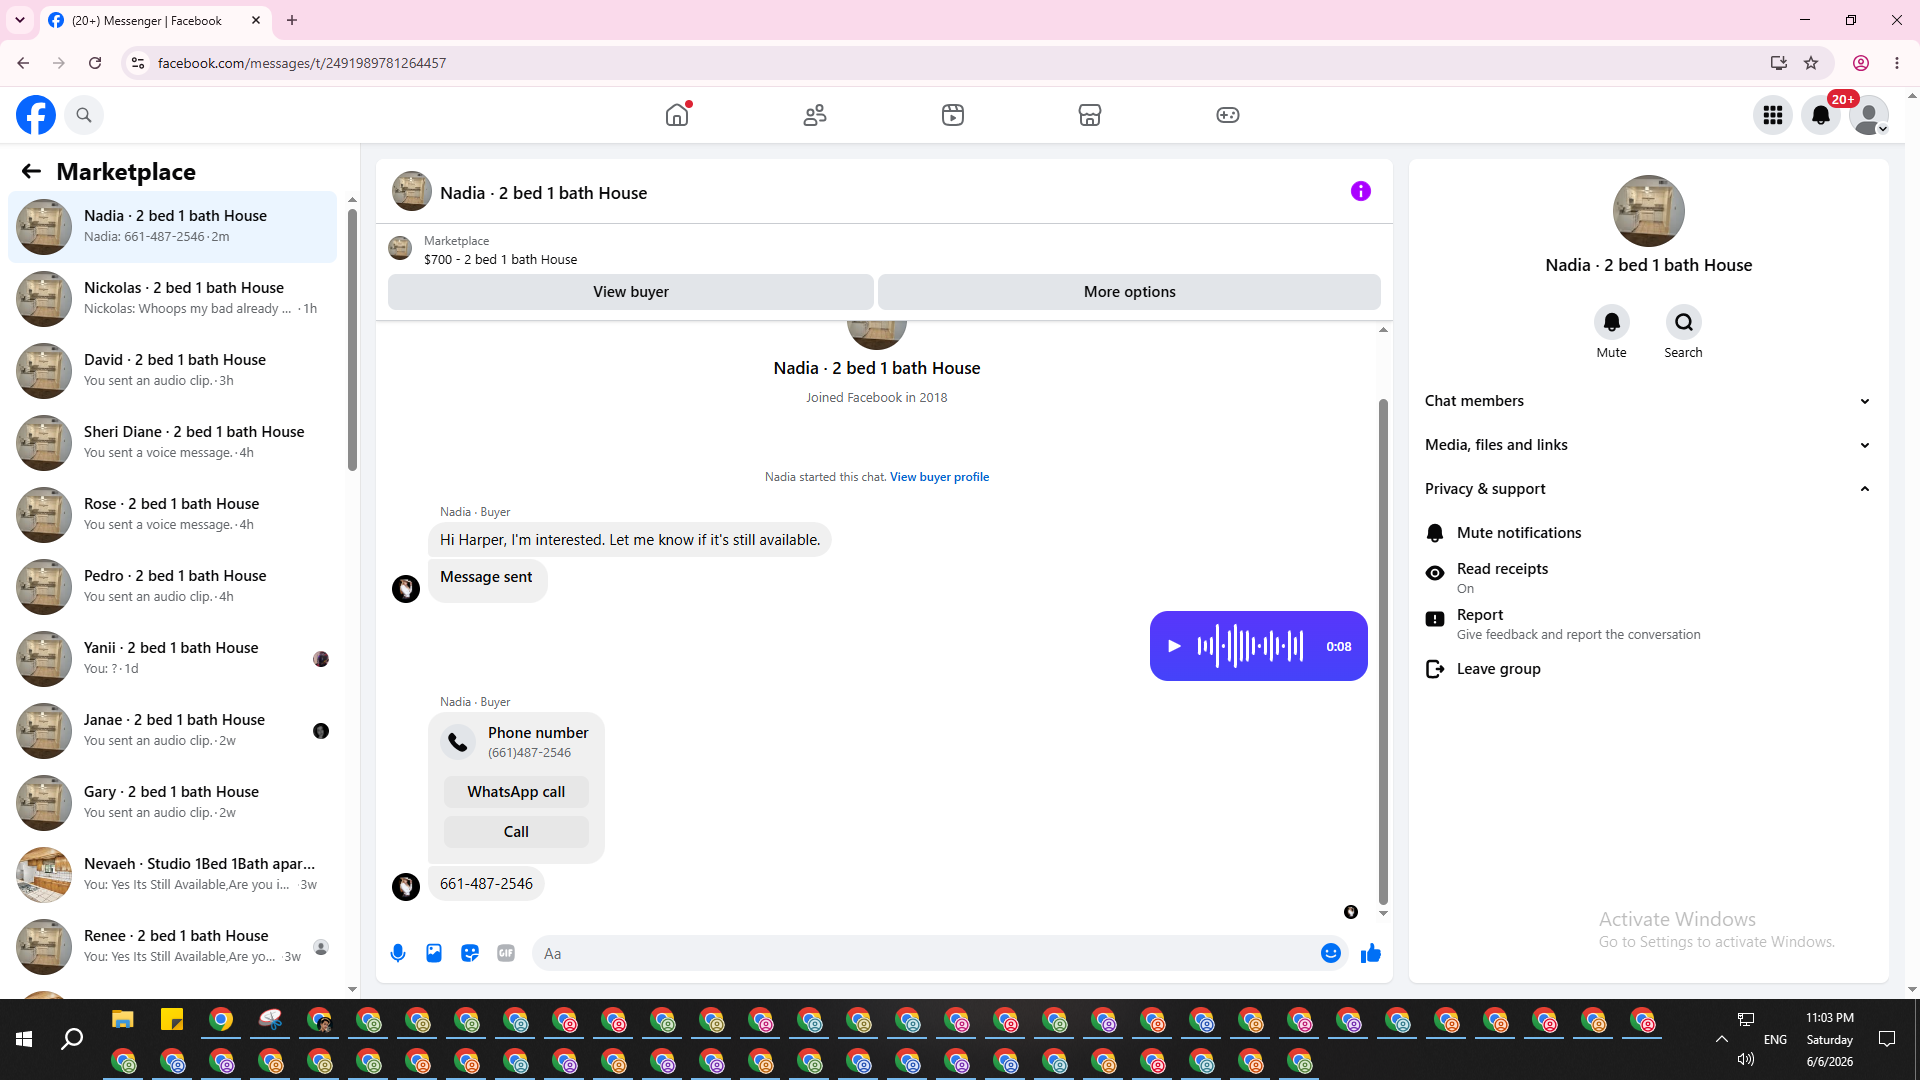This screenshot has width=1920, height=1080.
Task: Open Facebook home feed icon
Action: (x=677, y=115)
